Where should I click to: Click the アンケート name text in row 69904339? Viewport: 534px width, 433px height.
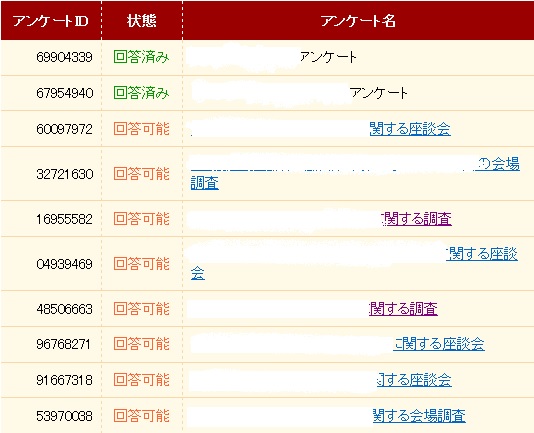(x=328, y=57)
